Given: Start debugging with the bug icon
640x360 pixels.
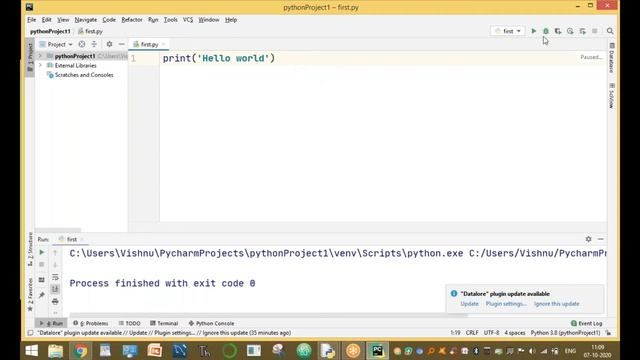Looking at the screenshot, I should pos(546,31).
